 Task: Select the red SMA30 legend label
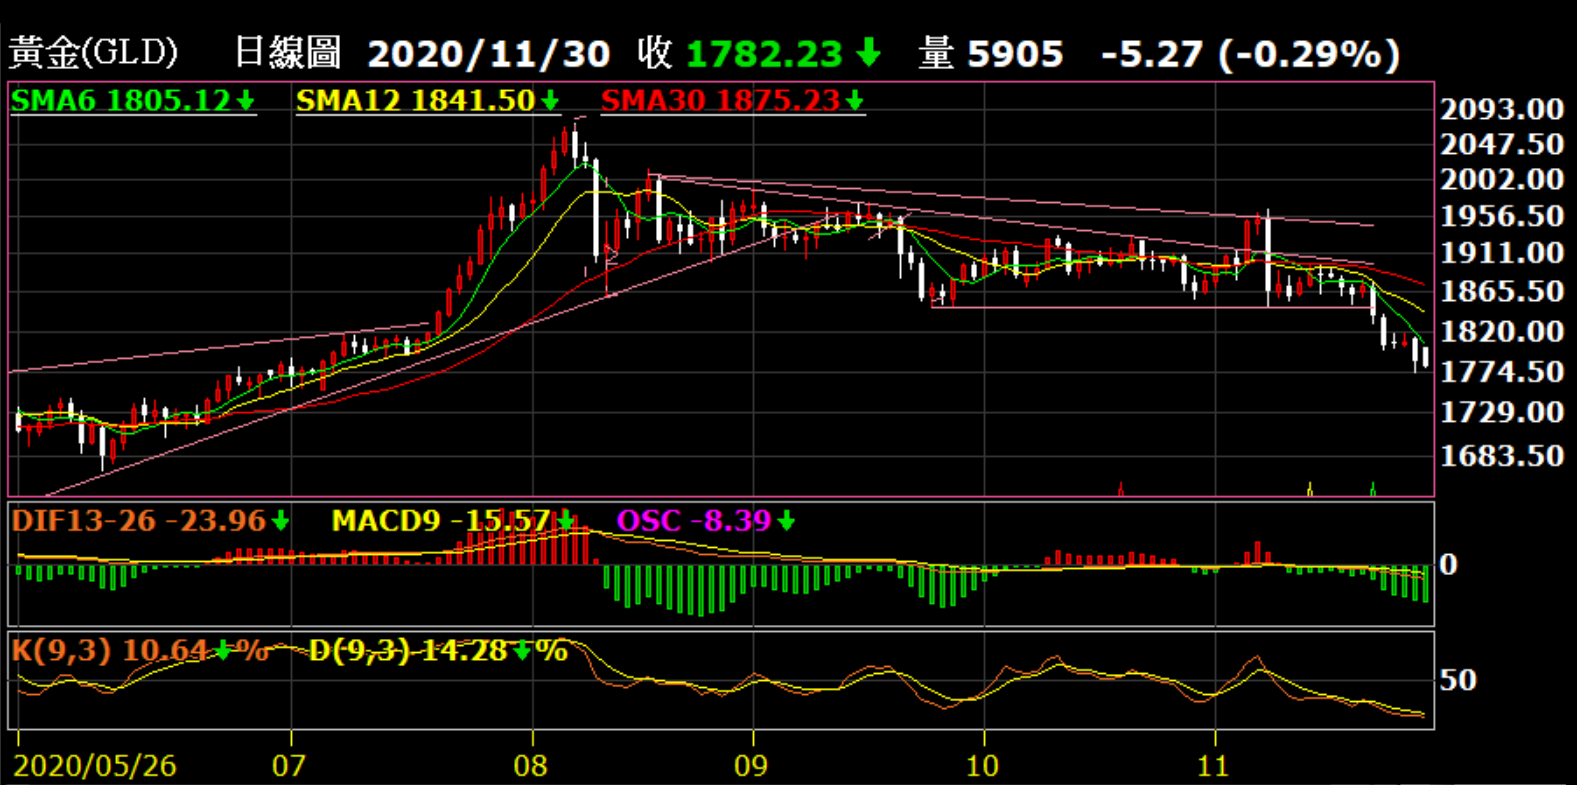(x=720, y=101)
